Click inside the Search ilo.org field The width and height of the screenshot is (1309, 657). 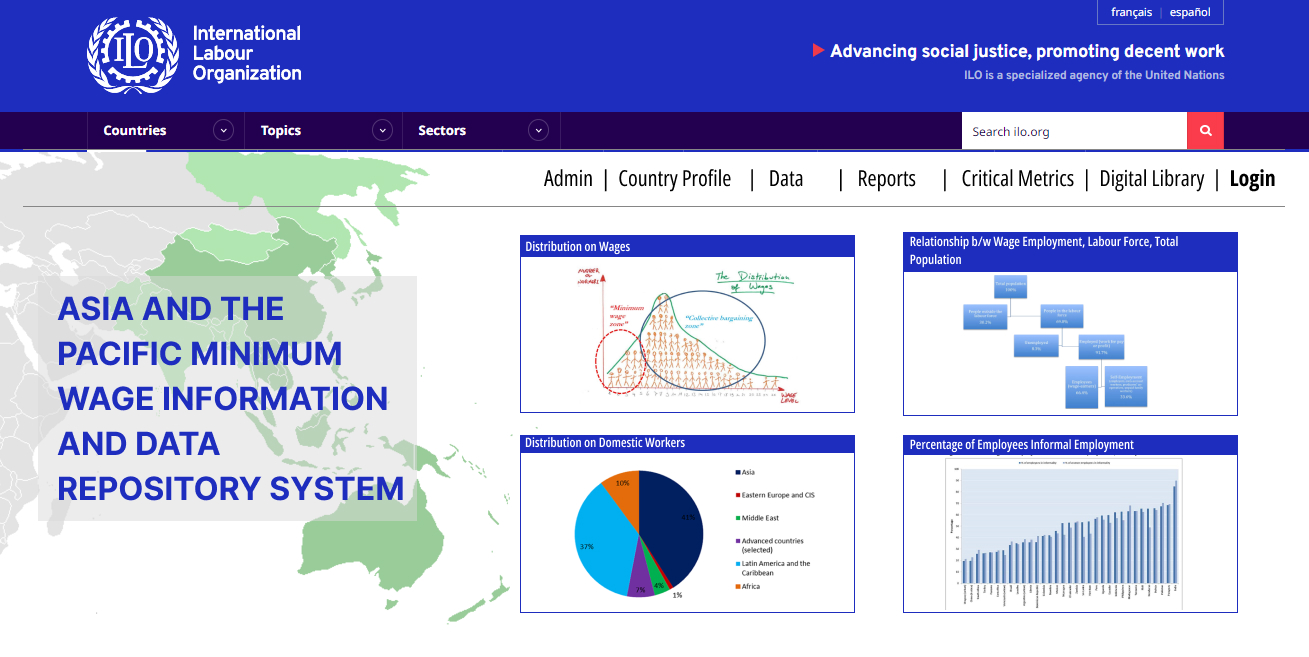(x=1073, y=131)
